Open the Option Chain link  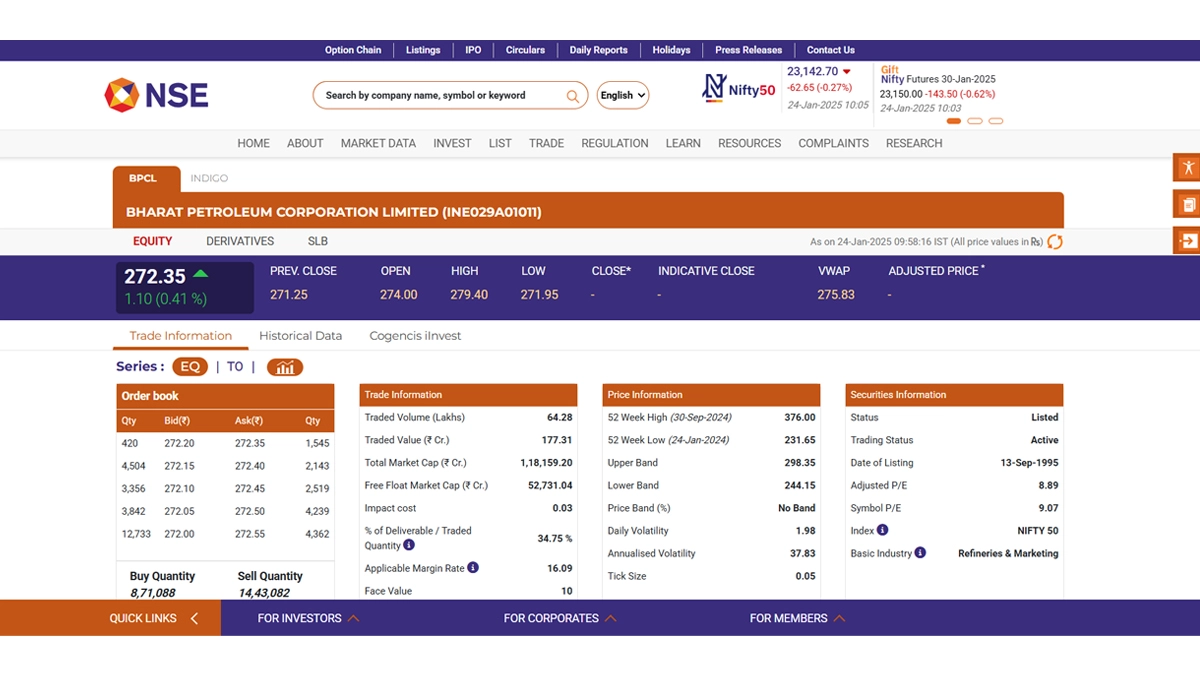(353, 50)
